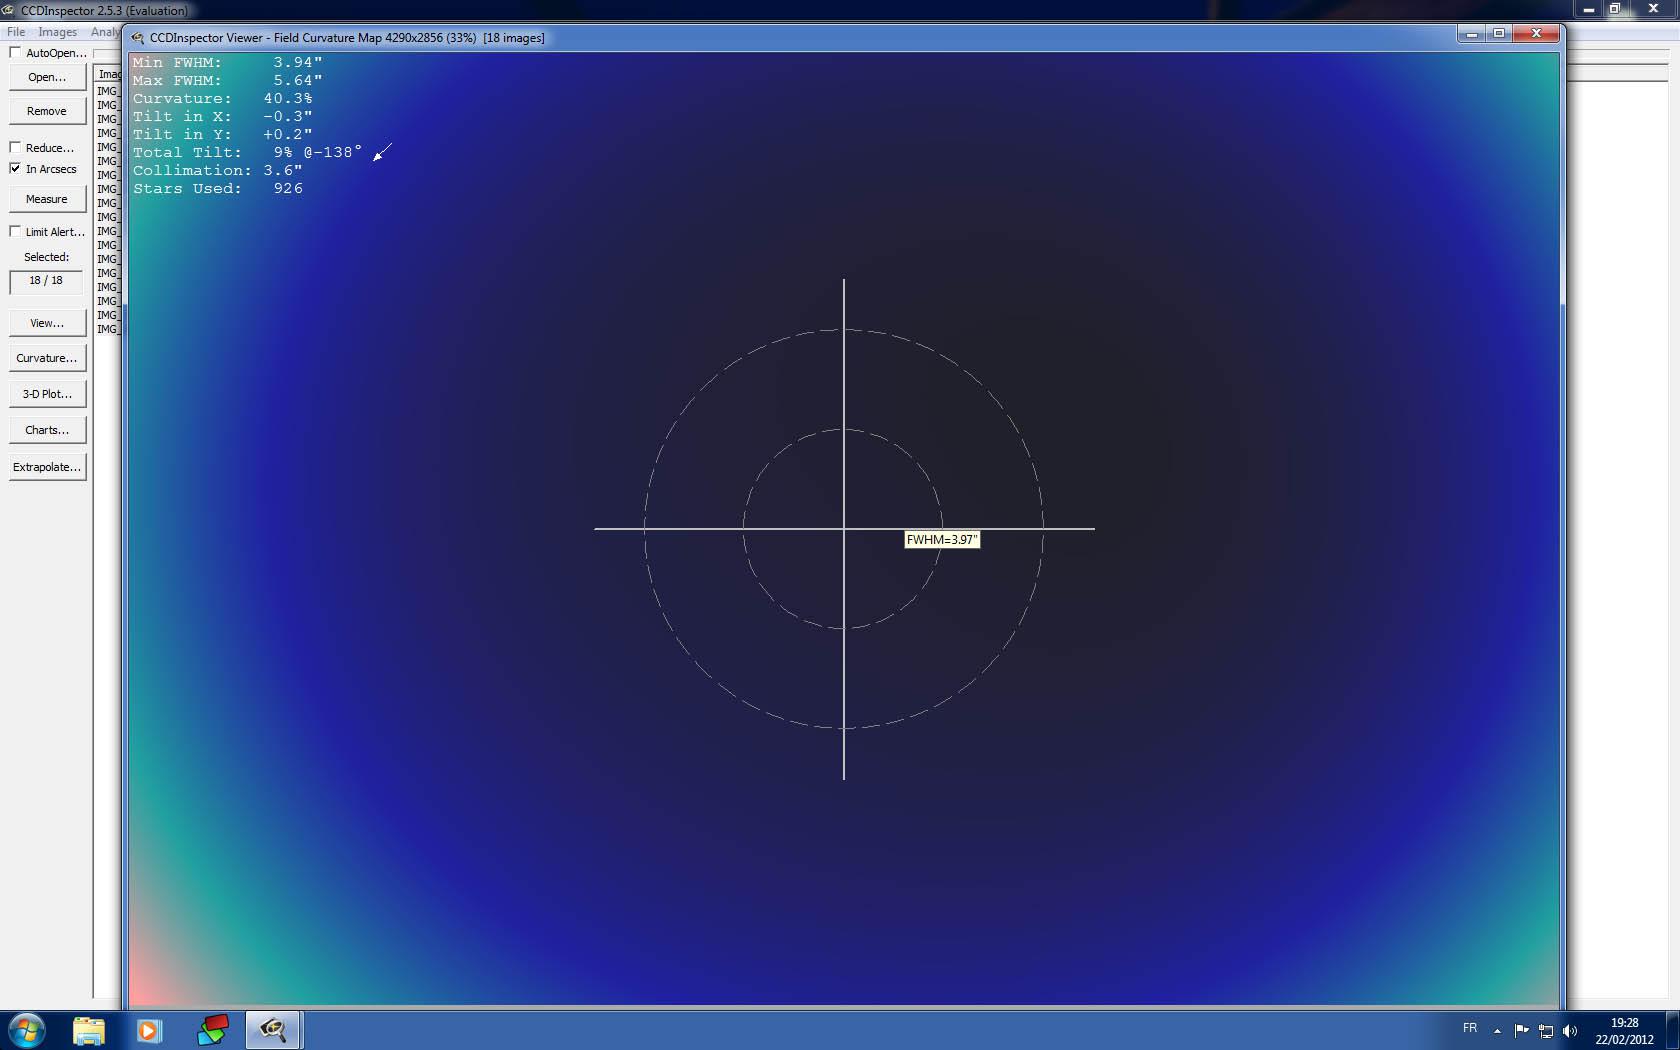
Task: Click the FWHM=3.97" tooltip label
Action: pyautogui.click(x=942, y=540)
